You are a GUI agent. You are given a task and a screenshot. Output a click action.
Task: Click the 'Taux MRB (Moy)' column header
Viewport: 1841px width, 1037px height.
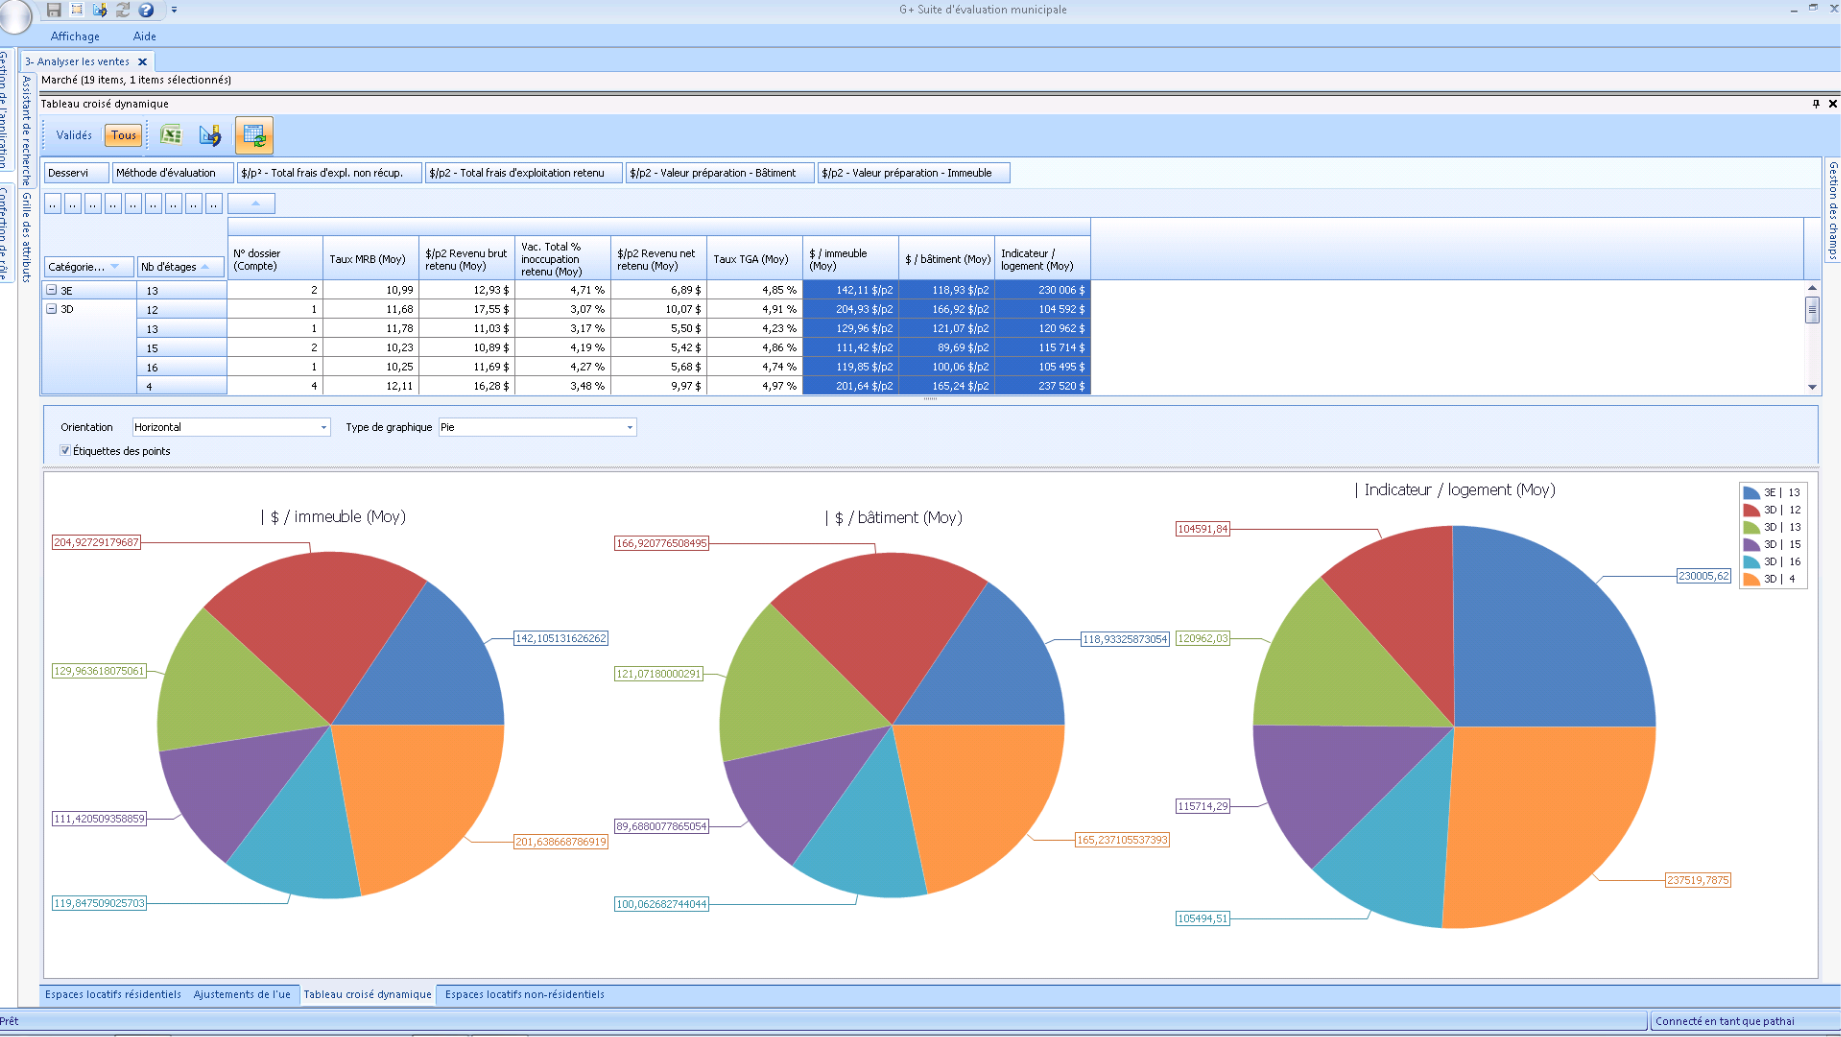pos(371,259)
